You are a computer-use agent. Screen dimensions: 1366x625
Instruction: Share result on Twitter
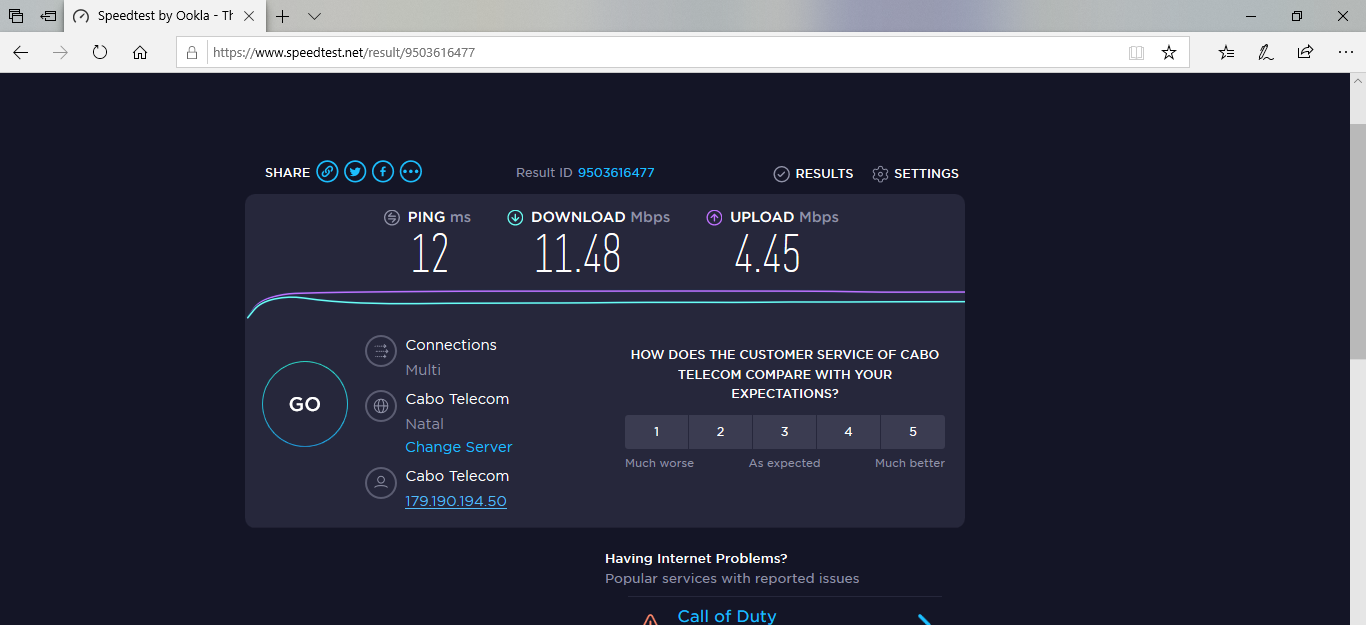(355, 172)
